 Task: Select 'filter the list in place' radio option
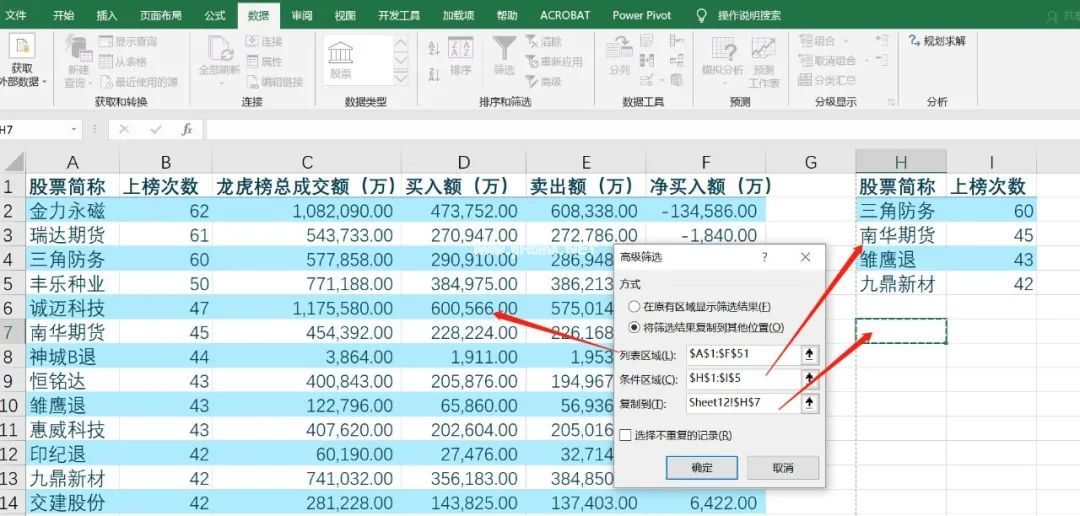click(634, 306)
